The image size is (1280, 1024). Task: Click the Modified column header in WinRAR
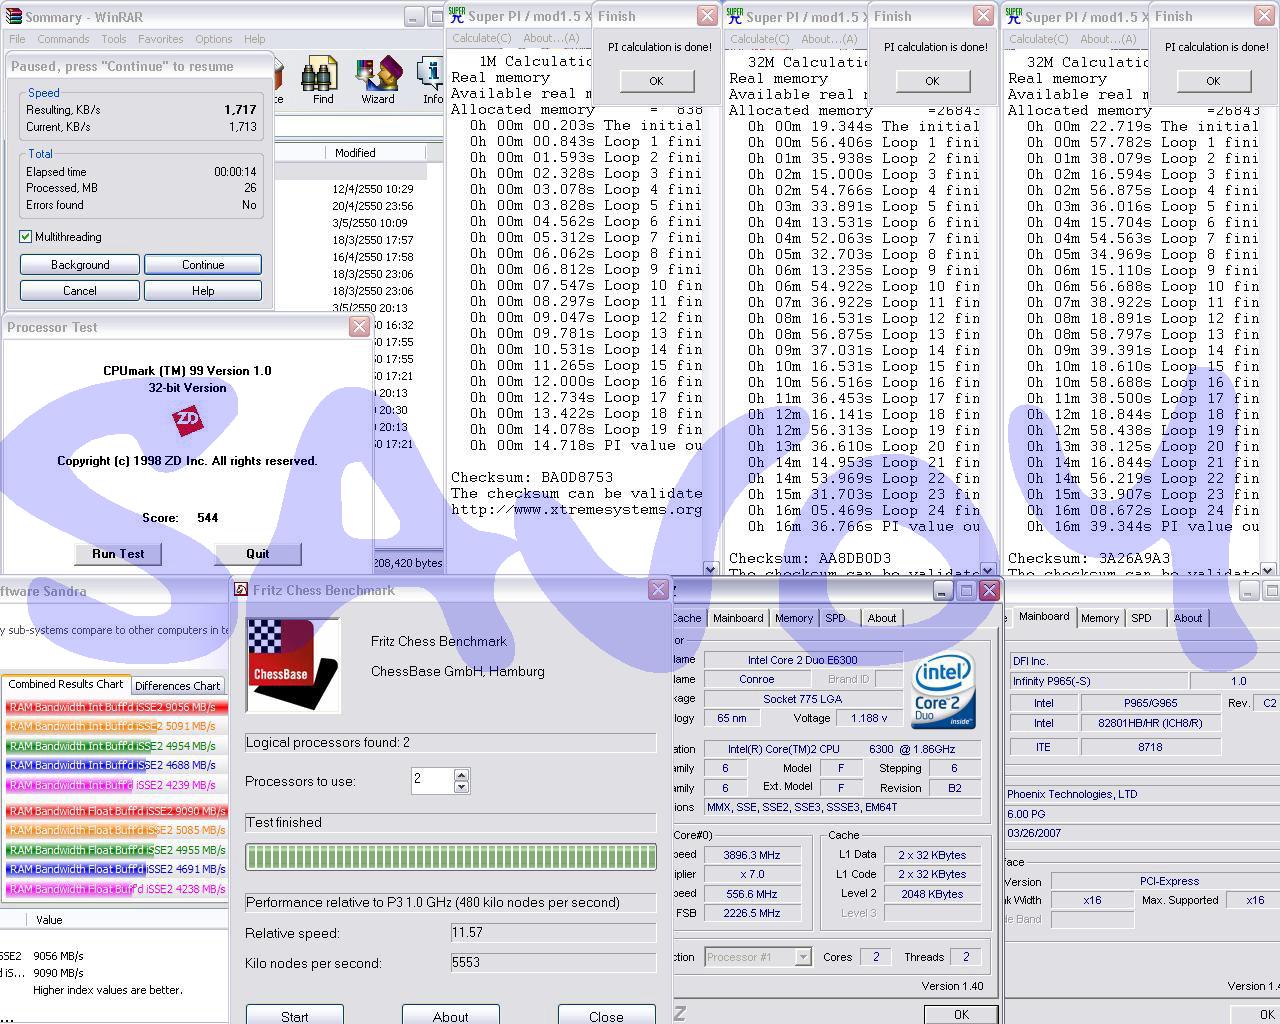point(375,153)
